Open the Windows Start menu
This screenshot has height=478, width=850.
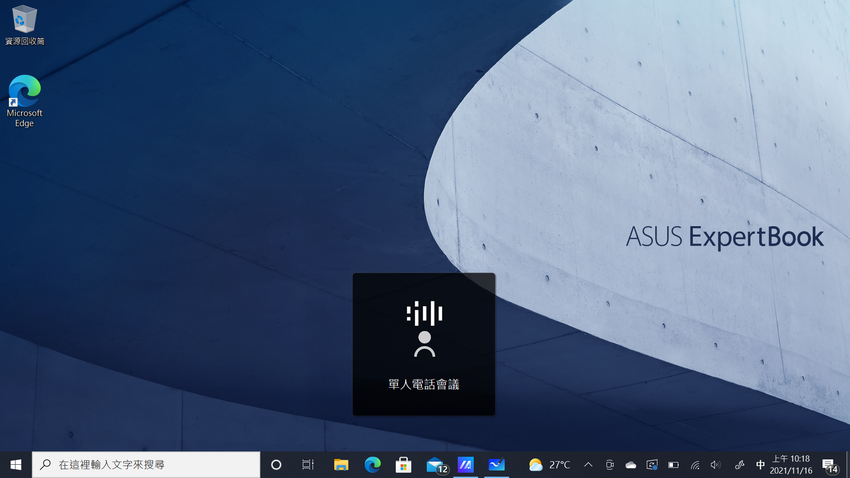(16, 464)
